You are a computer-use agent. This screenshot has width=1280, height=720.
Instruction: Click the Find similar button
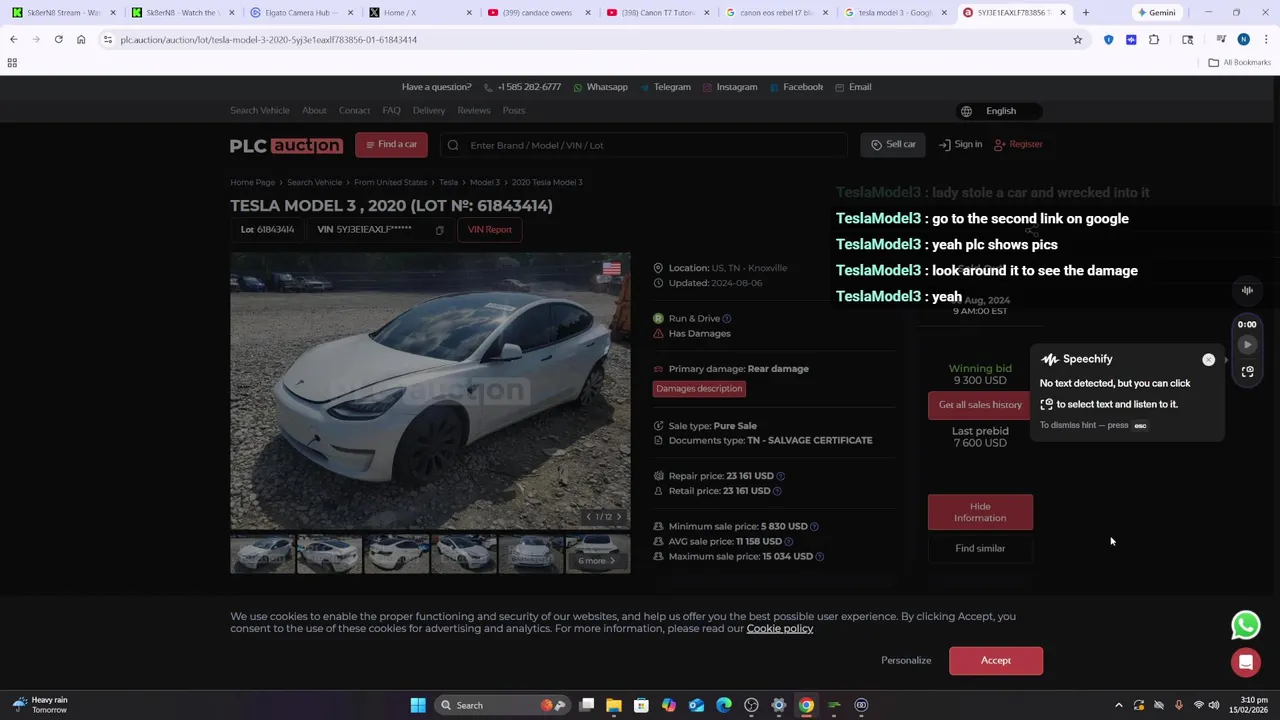click(980, 548)
